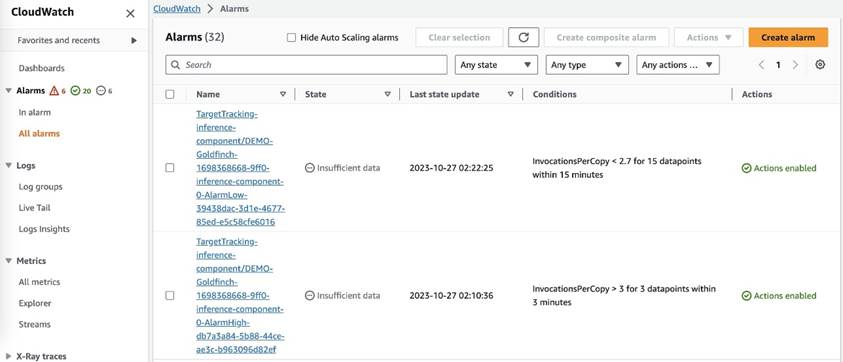843x362 pixels.
Task: Click the insufficient data count icon
Action: tap(104, 91)
